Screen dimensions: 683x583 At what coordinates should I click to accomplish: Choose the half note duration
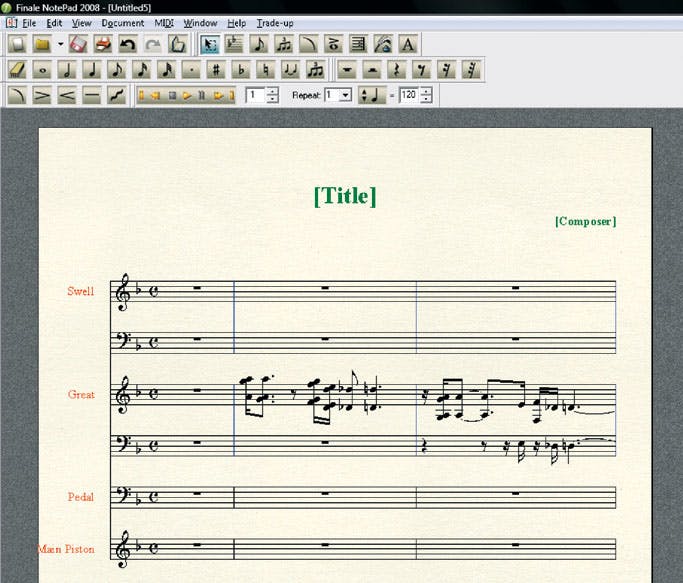pyautogui.click(x=67, y=70)
